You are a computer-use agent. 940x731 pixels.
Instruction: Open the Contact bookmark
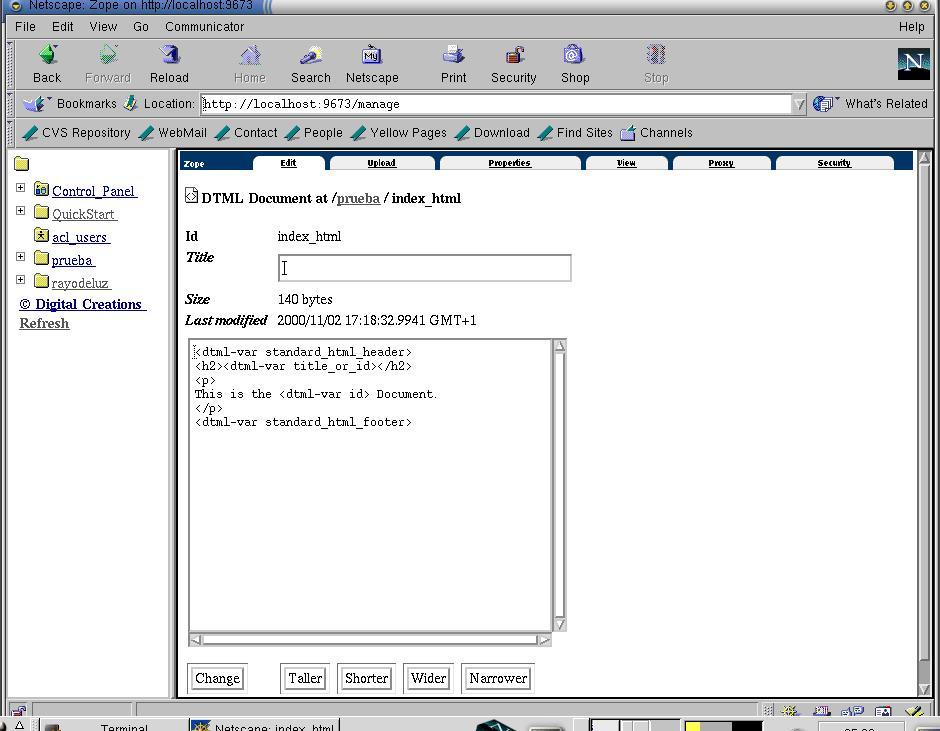246,133
